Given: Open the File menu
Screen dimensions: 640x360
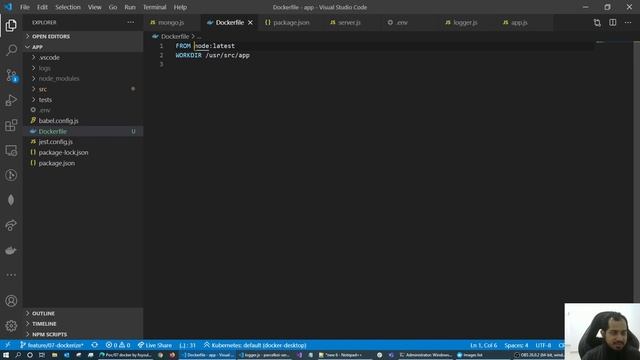Looking at the screenshot, I should click(25, 7).
